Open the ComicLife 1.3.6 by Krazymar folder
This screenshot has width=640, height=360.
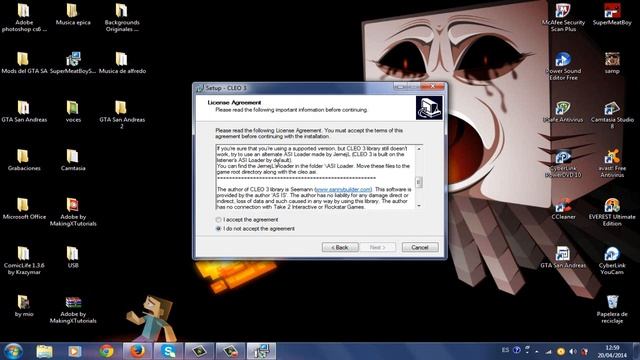click(x=24, y=260)
